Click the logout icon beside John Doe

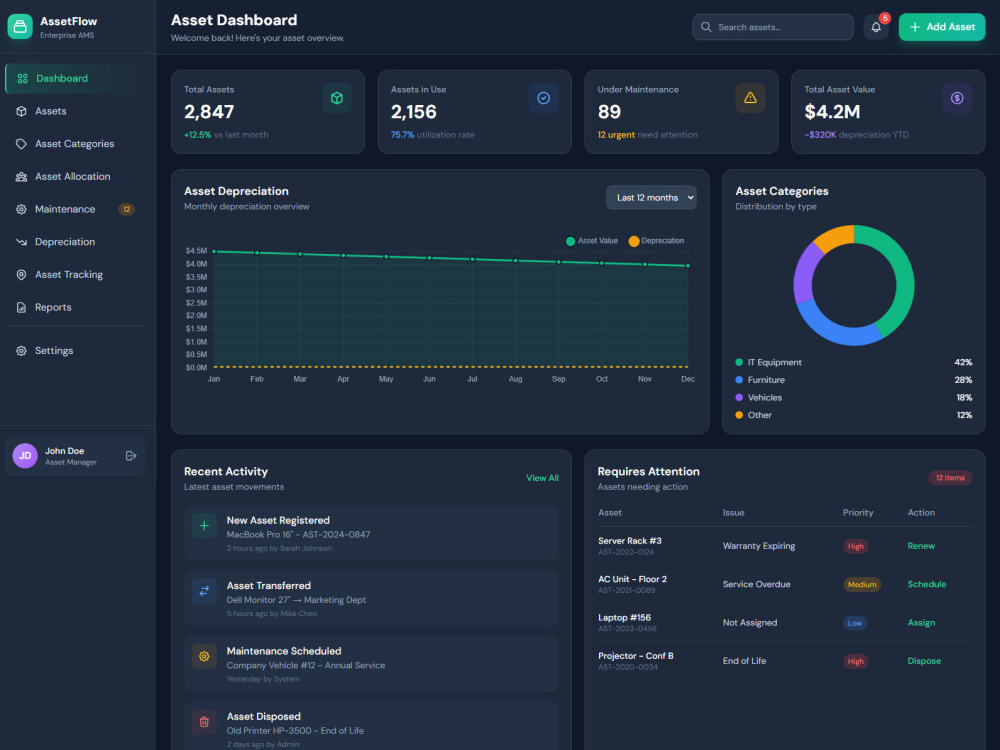(131, 455)
